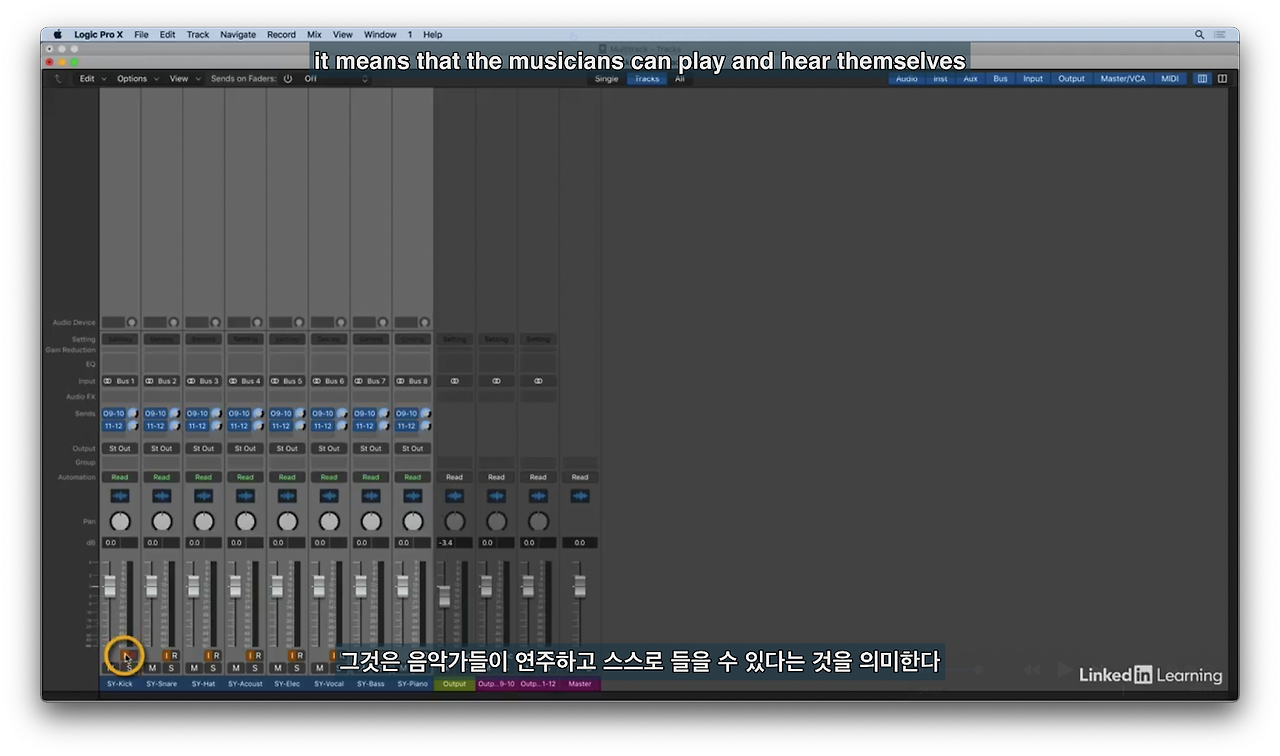Open the Sends on Faders Off dropdown
This screenshot has width=1280, height=756.
(335, 79)
